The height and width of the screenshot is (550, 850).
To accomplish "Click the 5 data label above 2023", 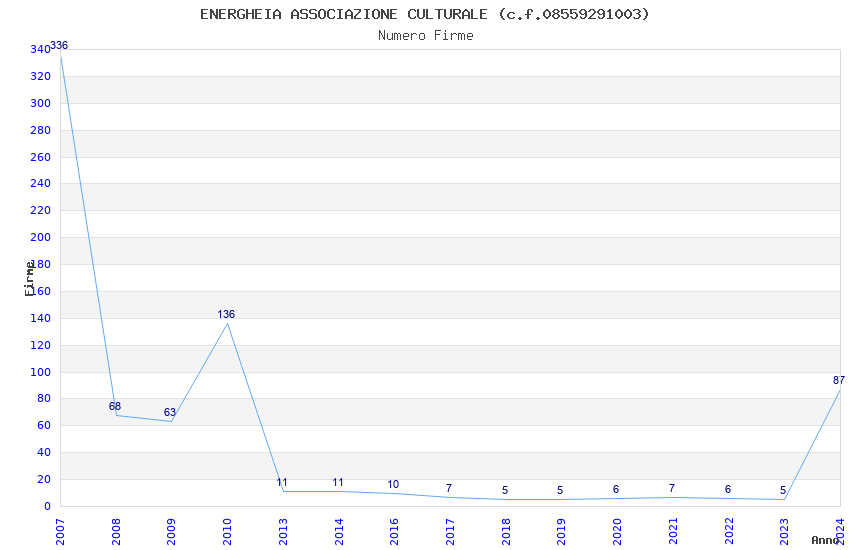I will tap(783, 490).
